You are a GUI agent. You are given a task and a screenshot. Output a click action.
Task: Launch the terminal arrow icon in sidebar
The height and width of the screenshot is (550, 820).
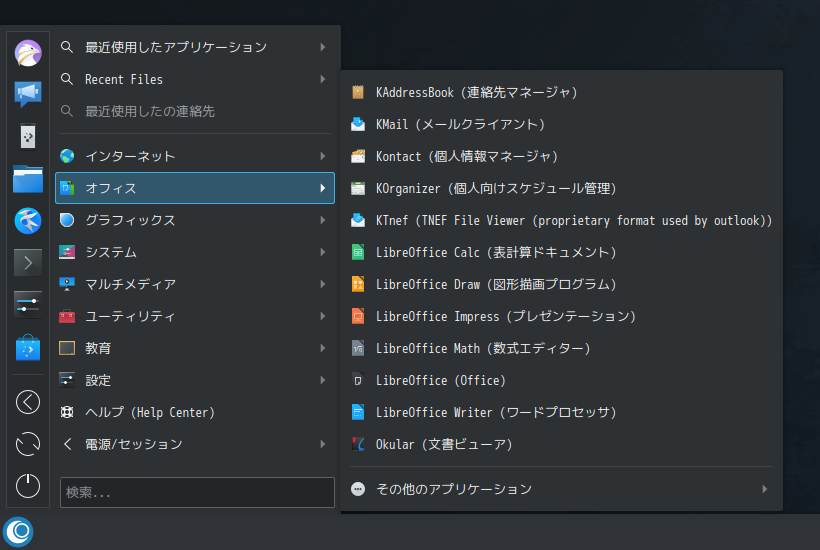(x=28, y=262)
